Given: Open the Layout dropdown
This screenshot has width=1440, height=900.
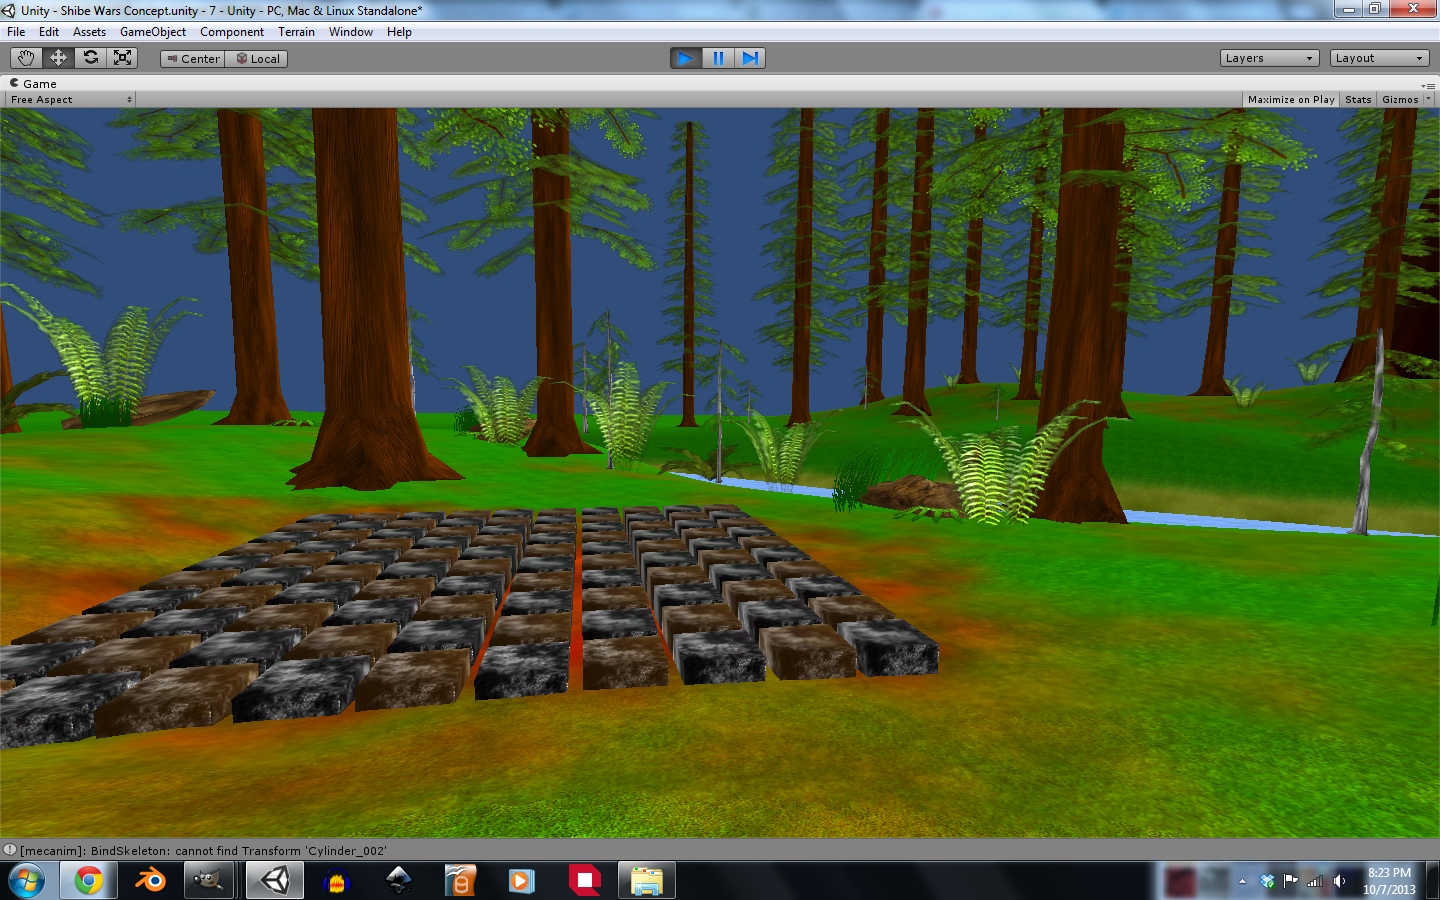Looking at the screenshot, I should pyautogui.click(x=1379, y=58).
